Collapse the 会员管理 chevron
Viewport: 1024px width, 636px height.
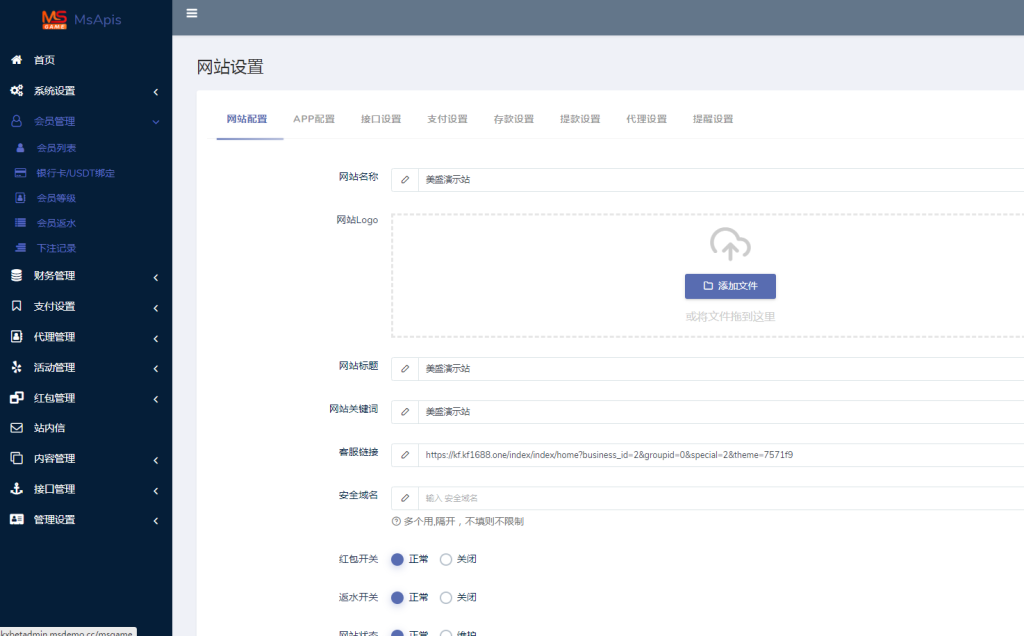click(155, 122)
